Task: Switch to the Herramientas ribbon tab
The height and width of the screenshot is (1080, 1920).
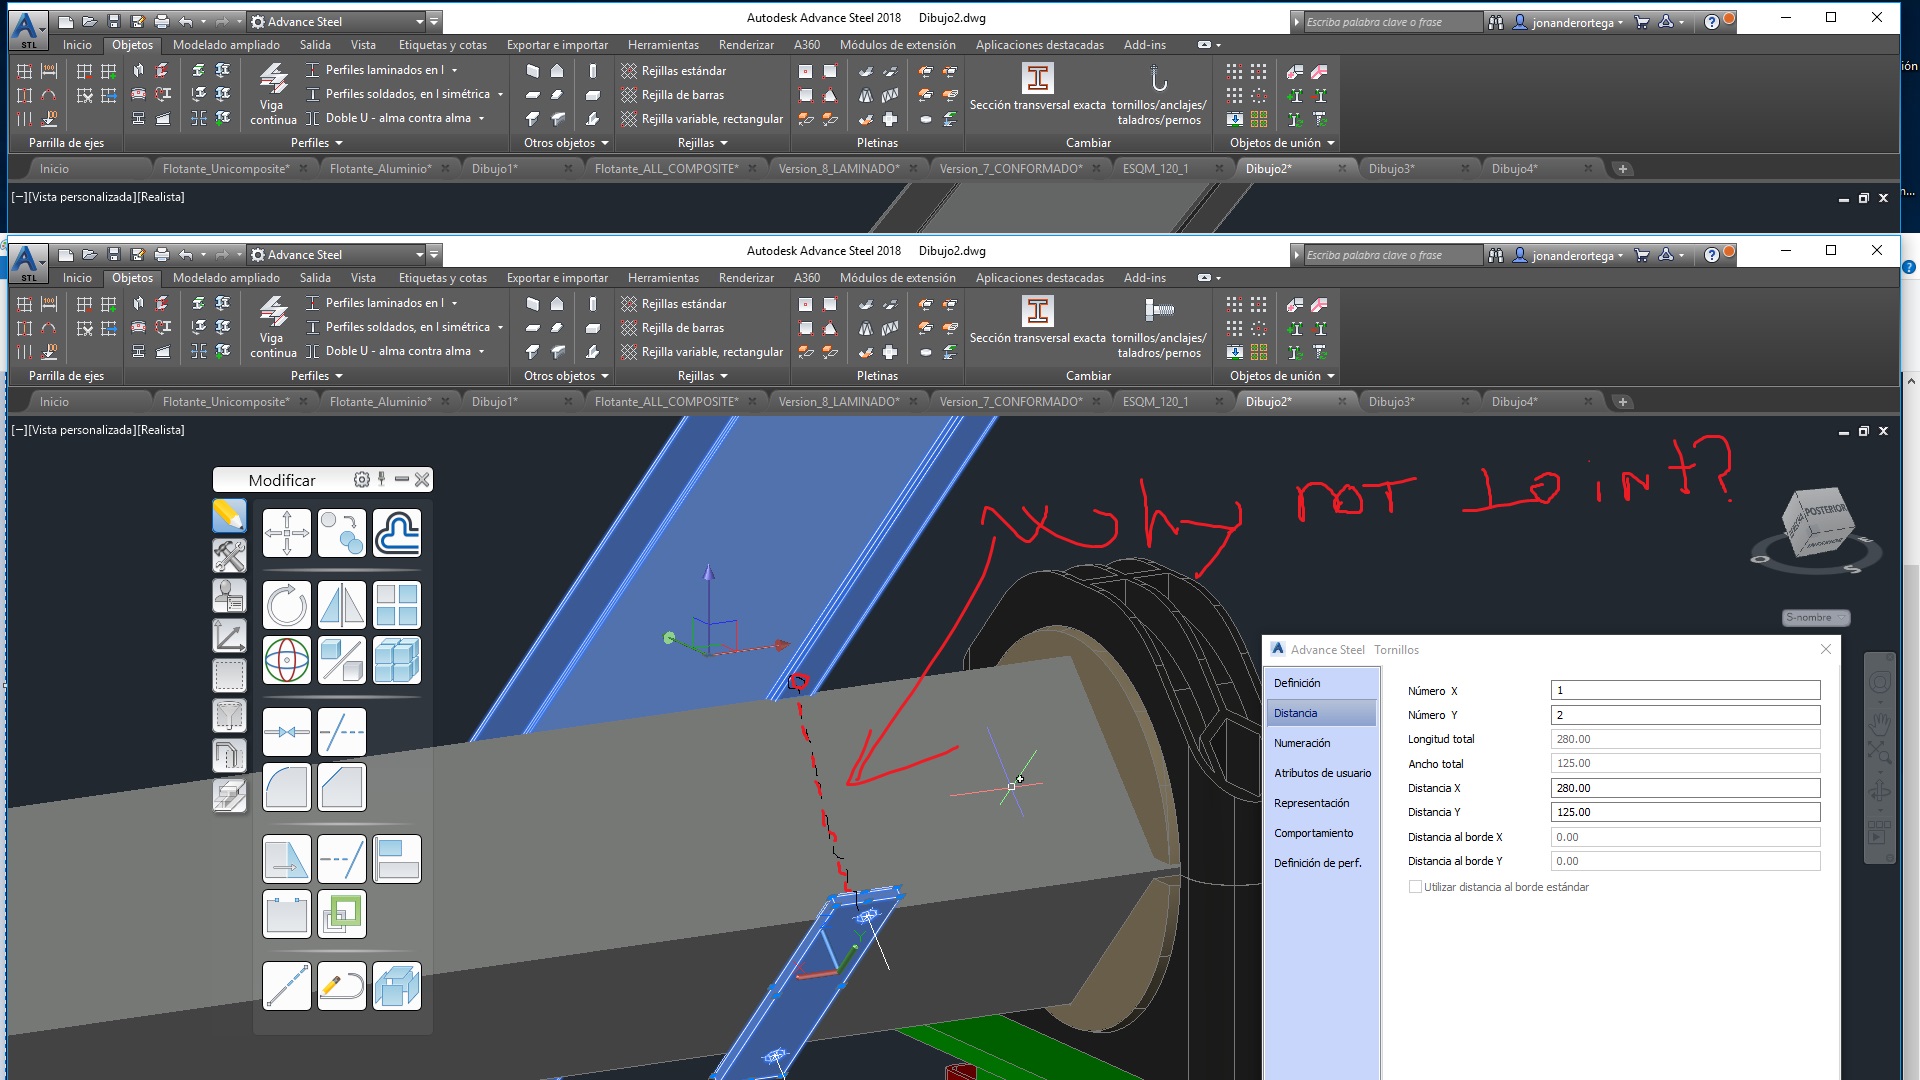Action: pos(663,278)
